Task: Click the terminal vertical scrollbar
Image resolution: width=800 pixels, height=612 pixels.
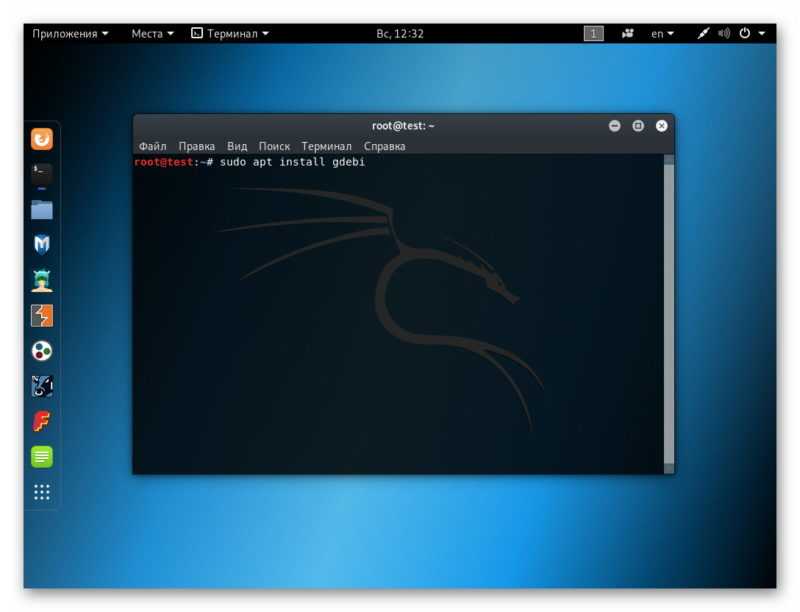Action: pyautogui.click(x=669, y=314)
